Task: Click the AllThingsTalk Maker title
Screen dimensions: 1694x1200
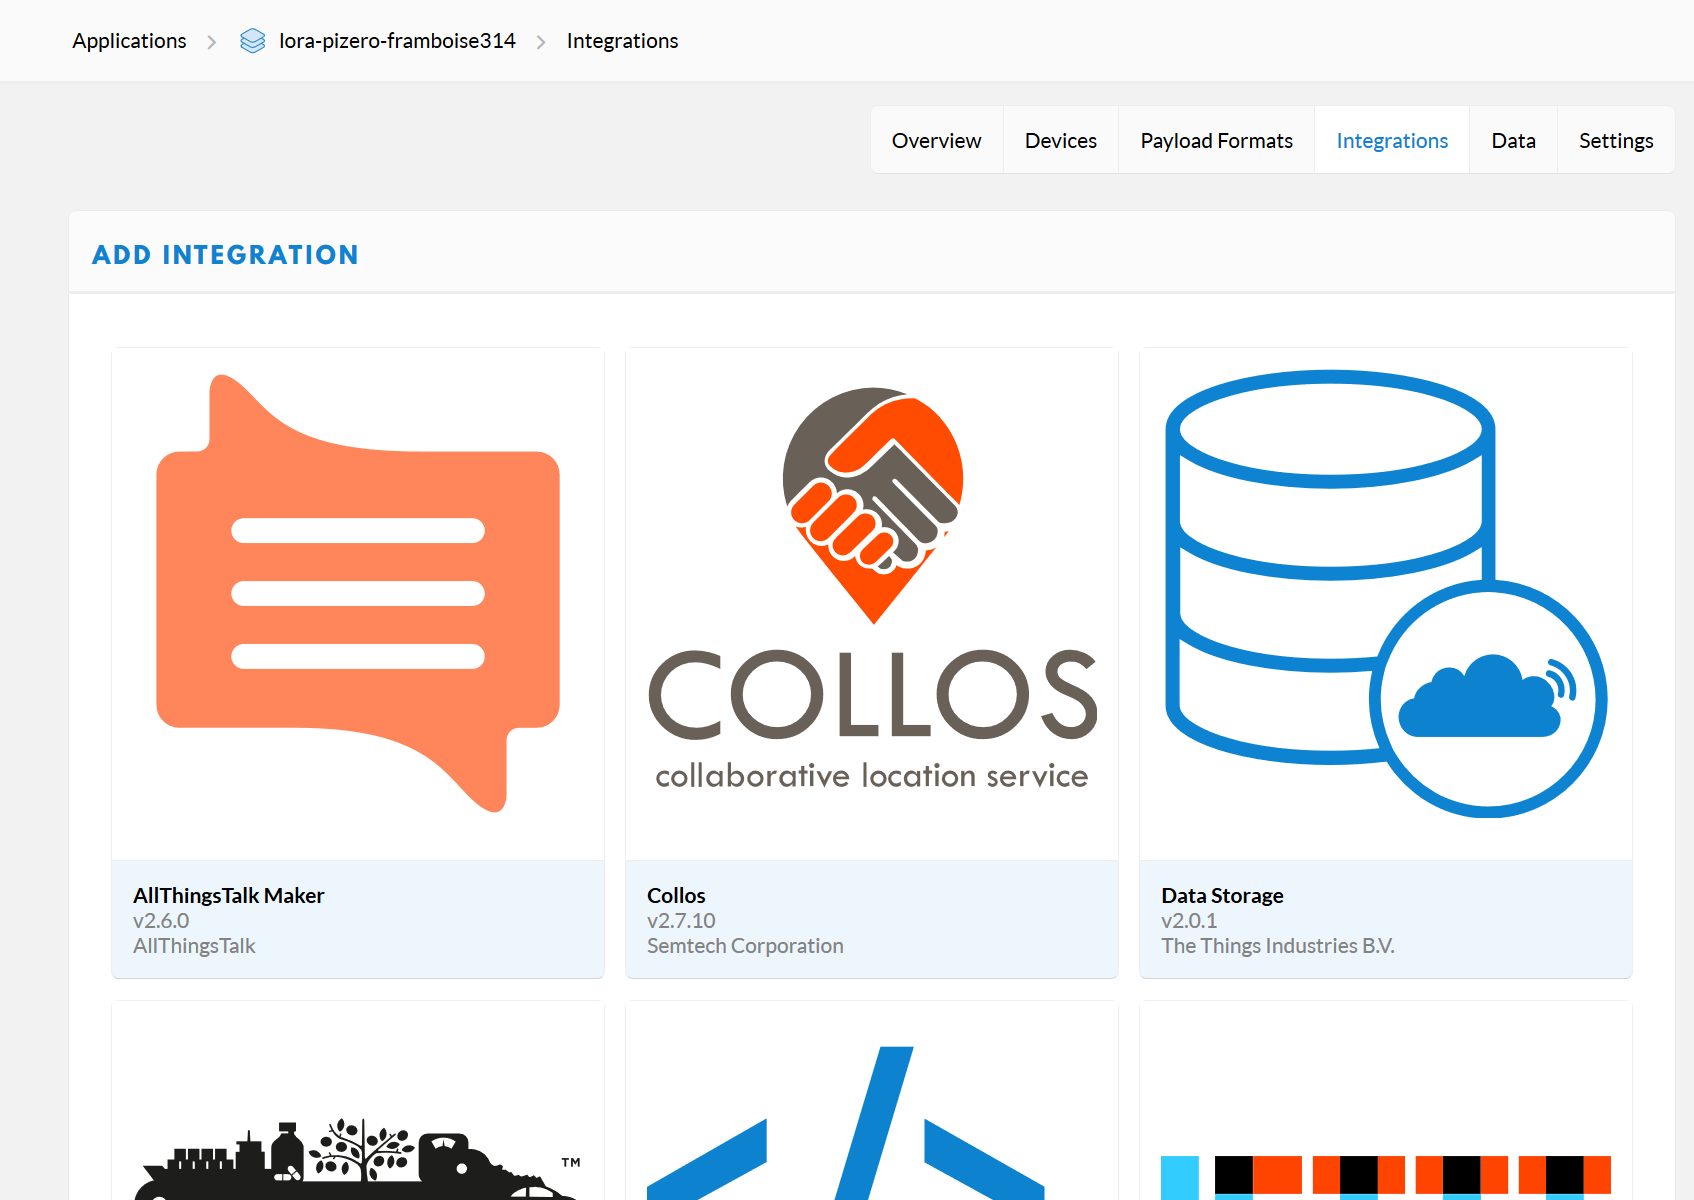Action: [229, 895]
